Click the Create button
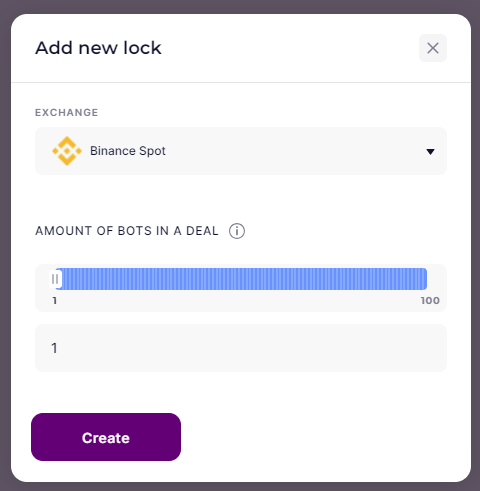This screenshot has width=480, height=491. (106, 437)
